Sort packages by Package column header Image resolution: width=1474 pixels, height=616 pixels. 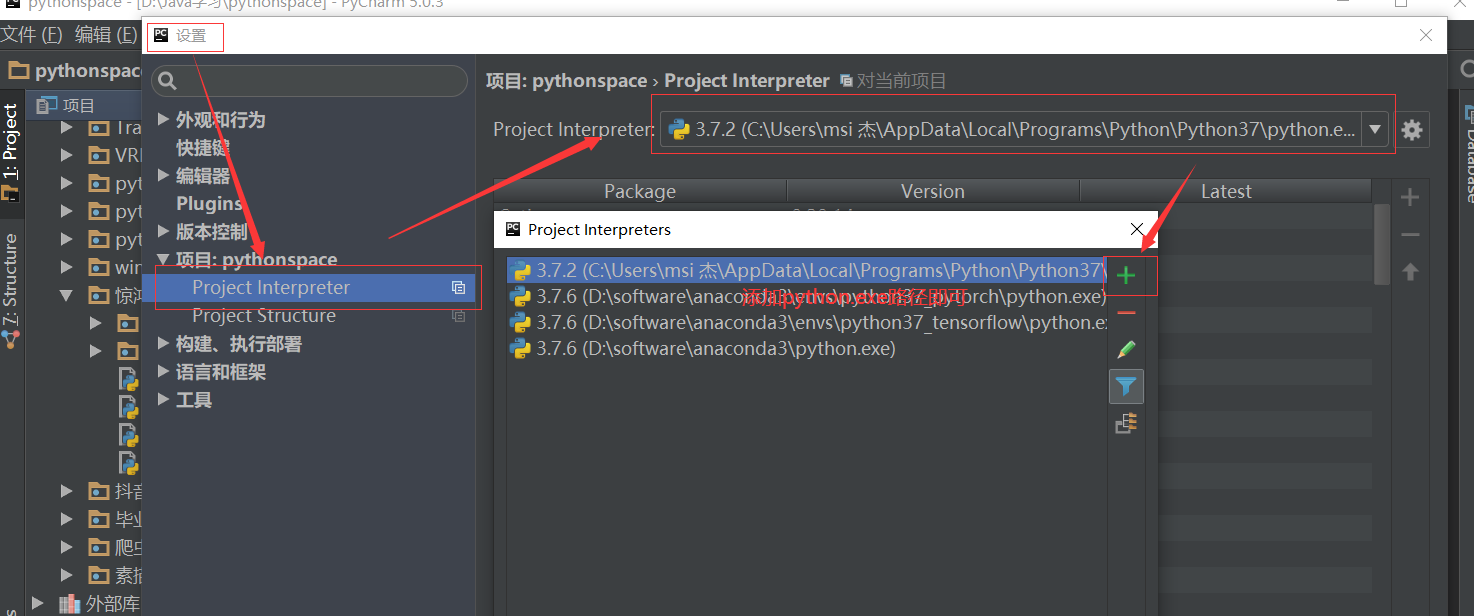point(640,191)
